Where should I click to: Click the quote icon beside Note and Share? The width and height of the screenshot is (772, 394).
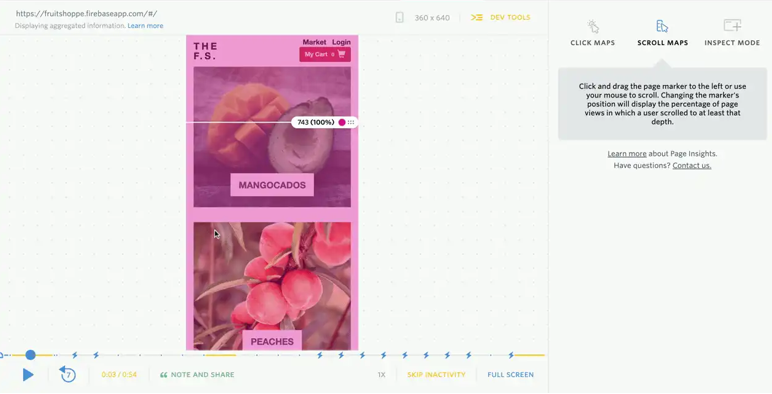tap(163, 375)
